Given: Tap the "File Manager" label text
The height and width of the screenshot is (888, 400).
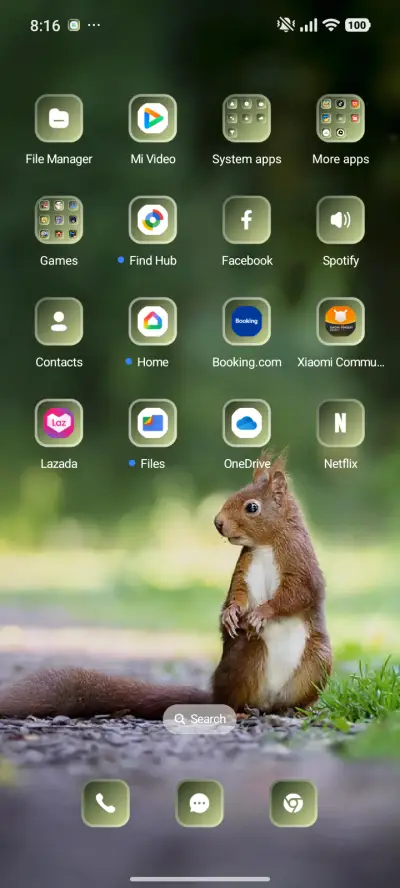Looking at the screenshot, I should pyautogui.click(x=59, y=159).
